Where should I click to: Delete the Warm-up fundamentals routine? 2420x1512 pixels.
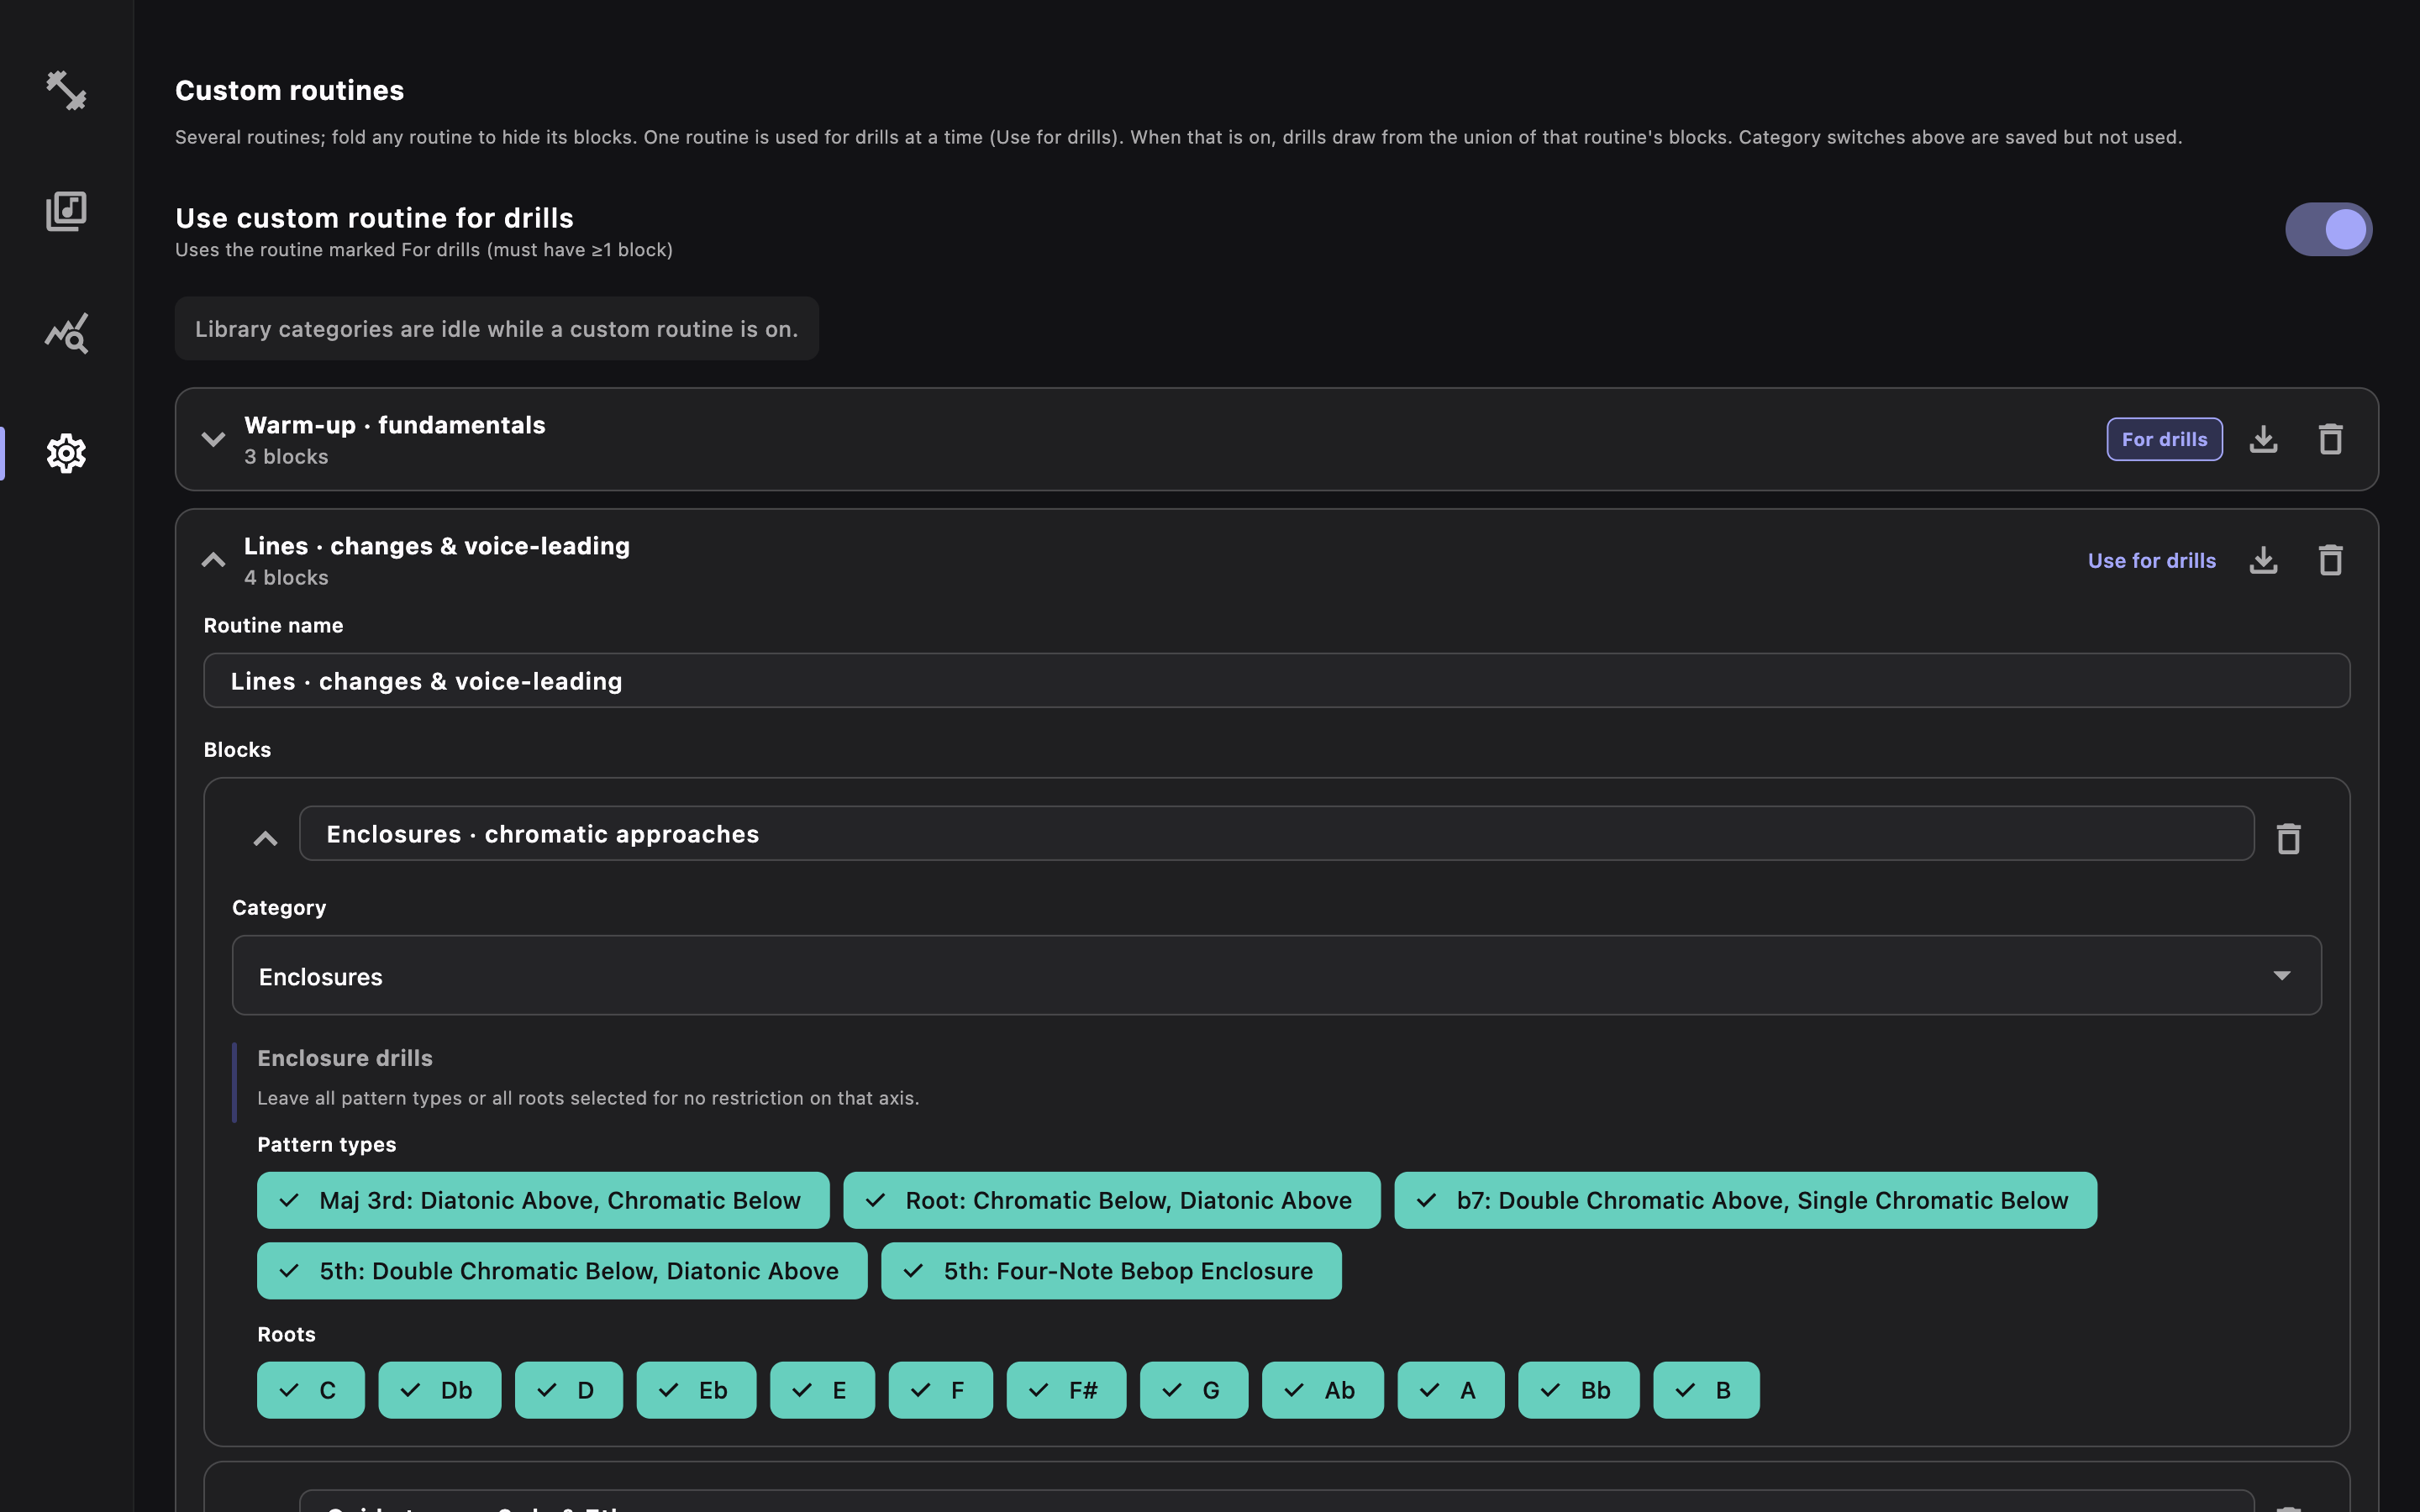point(2330,439)
